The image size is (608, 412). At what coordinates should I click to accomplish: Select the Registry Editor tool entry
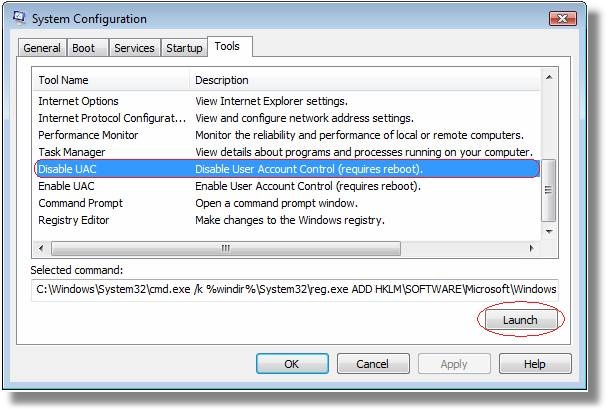(x=286, y=220)
